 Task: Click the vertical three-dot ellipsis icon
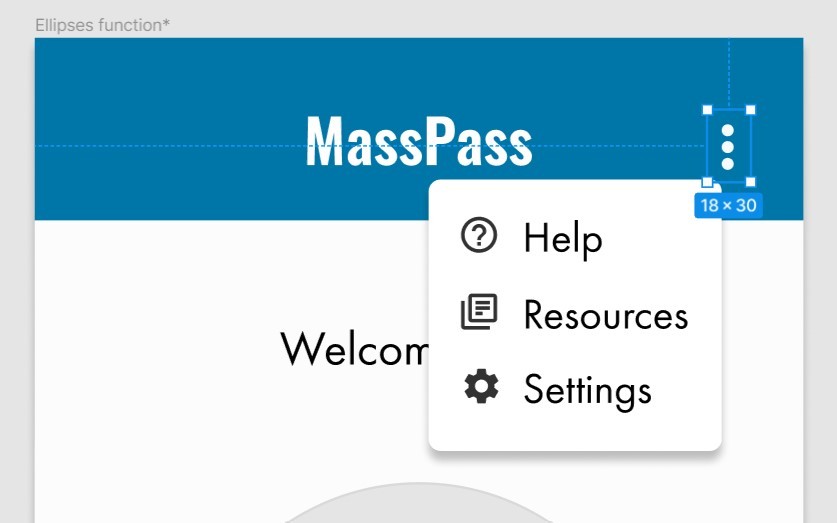click(728, 147)
